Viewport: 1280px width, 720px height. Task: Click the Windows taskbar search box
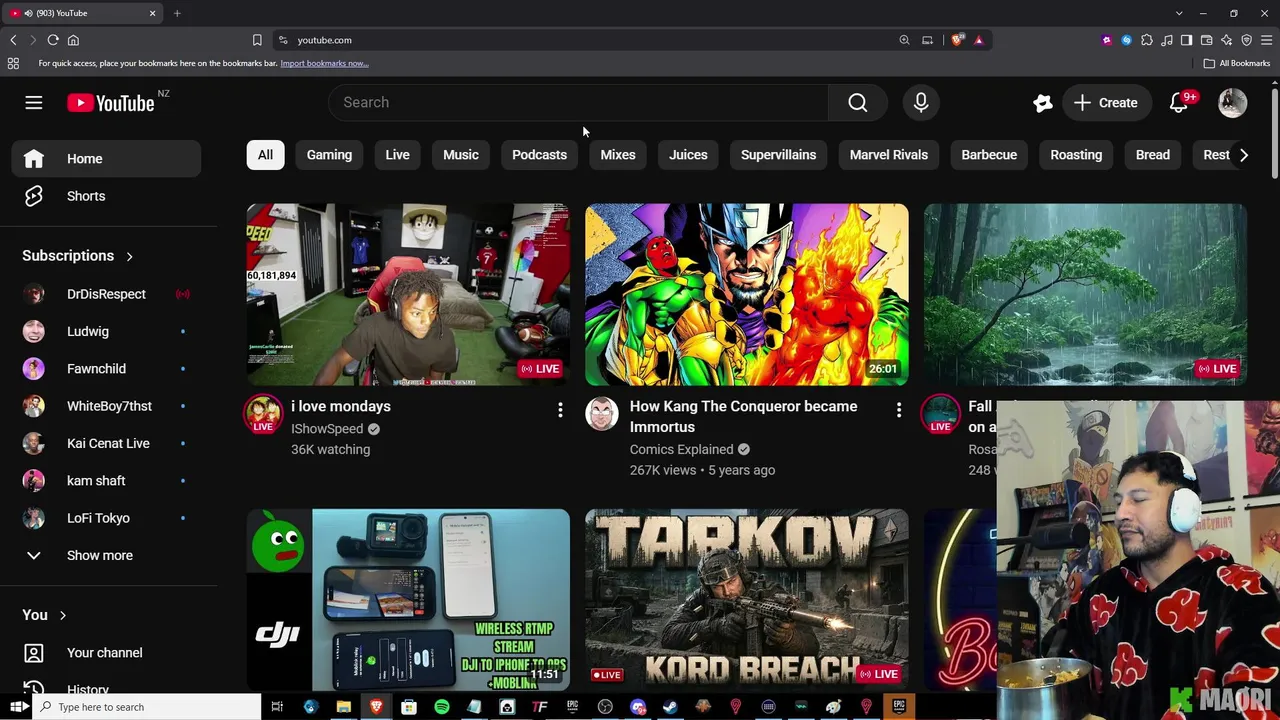[148, 707]
